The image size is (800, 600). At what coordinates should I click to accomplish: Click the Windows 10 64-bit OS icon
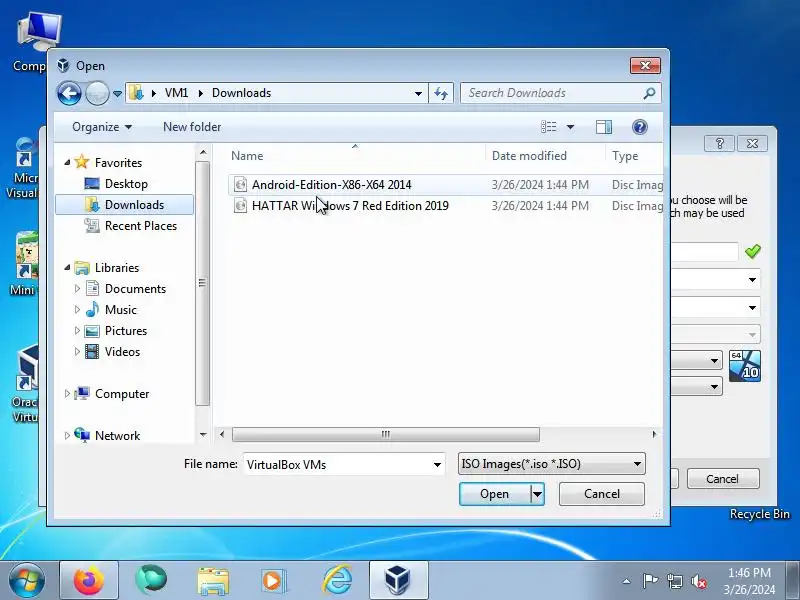click(x=744, y=365)
